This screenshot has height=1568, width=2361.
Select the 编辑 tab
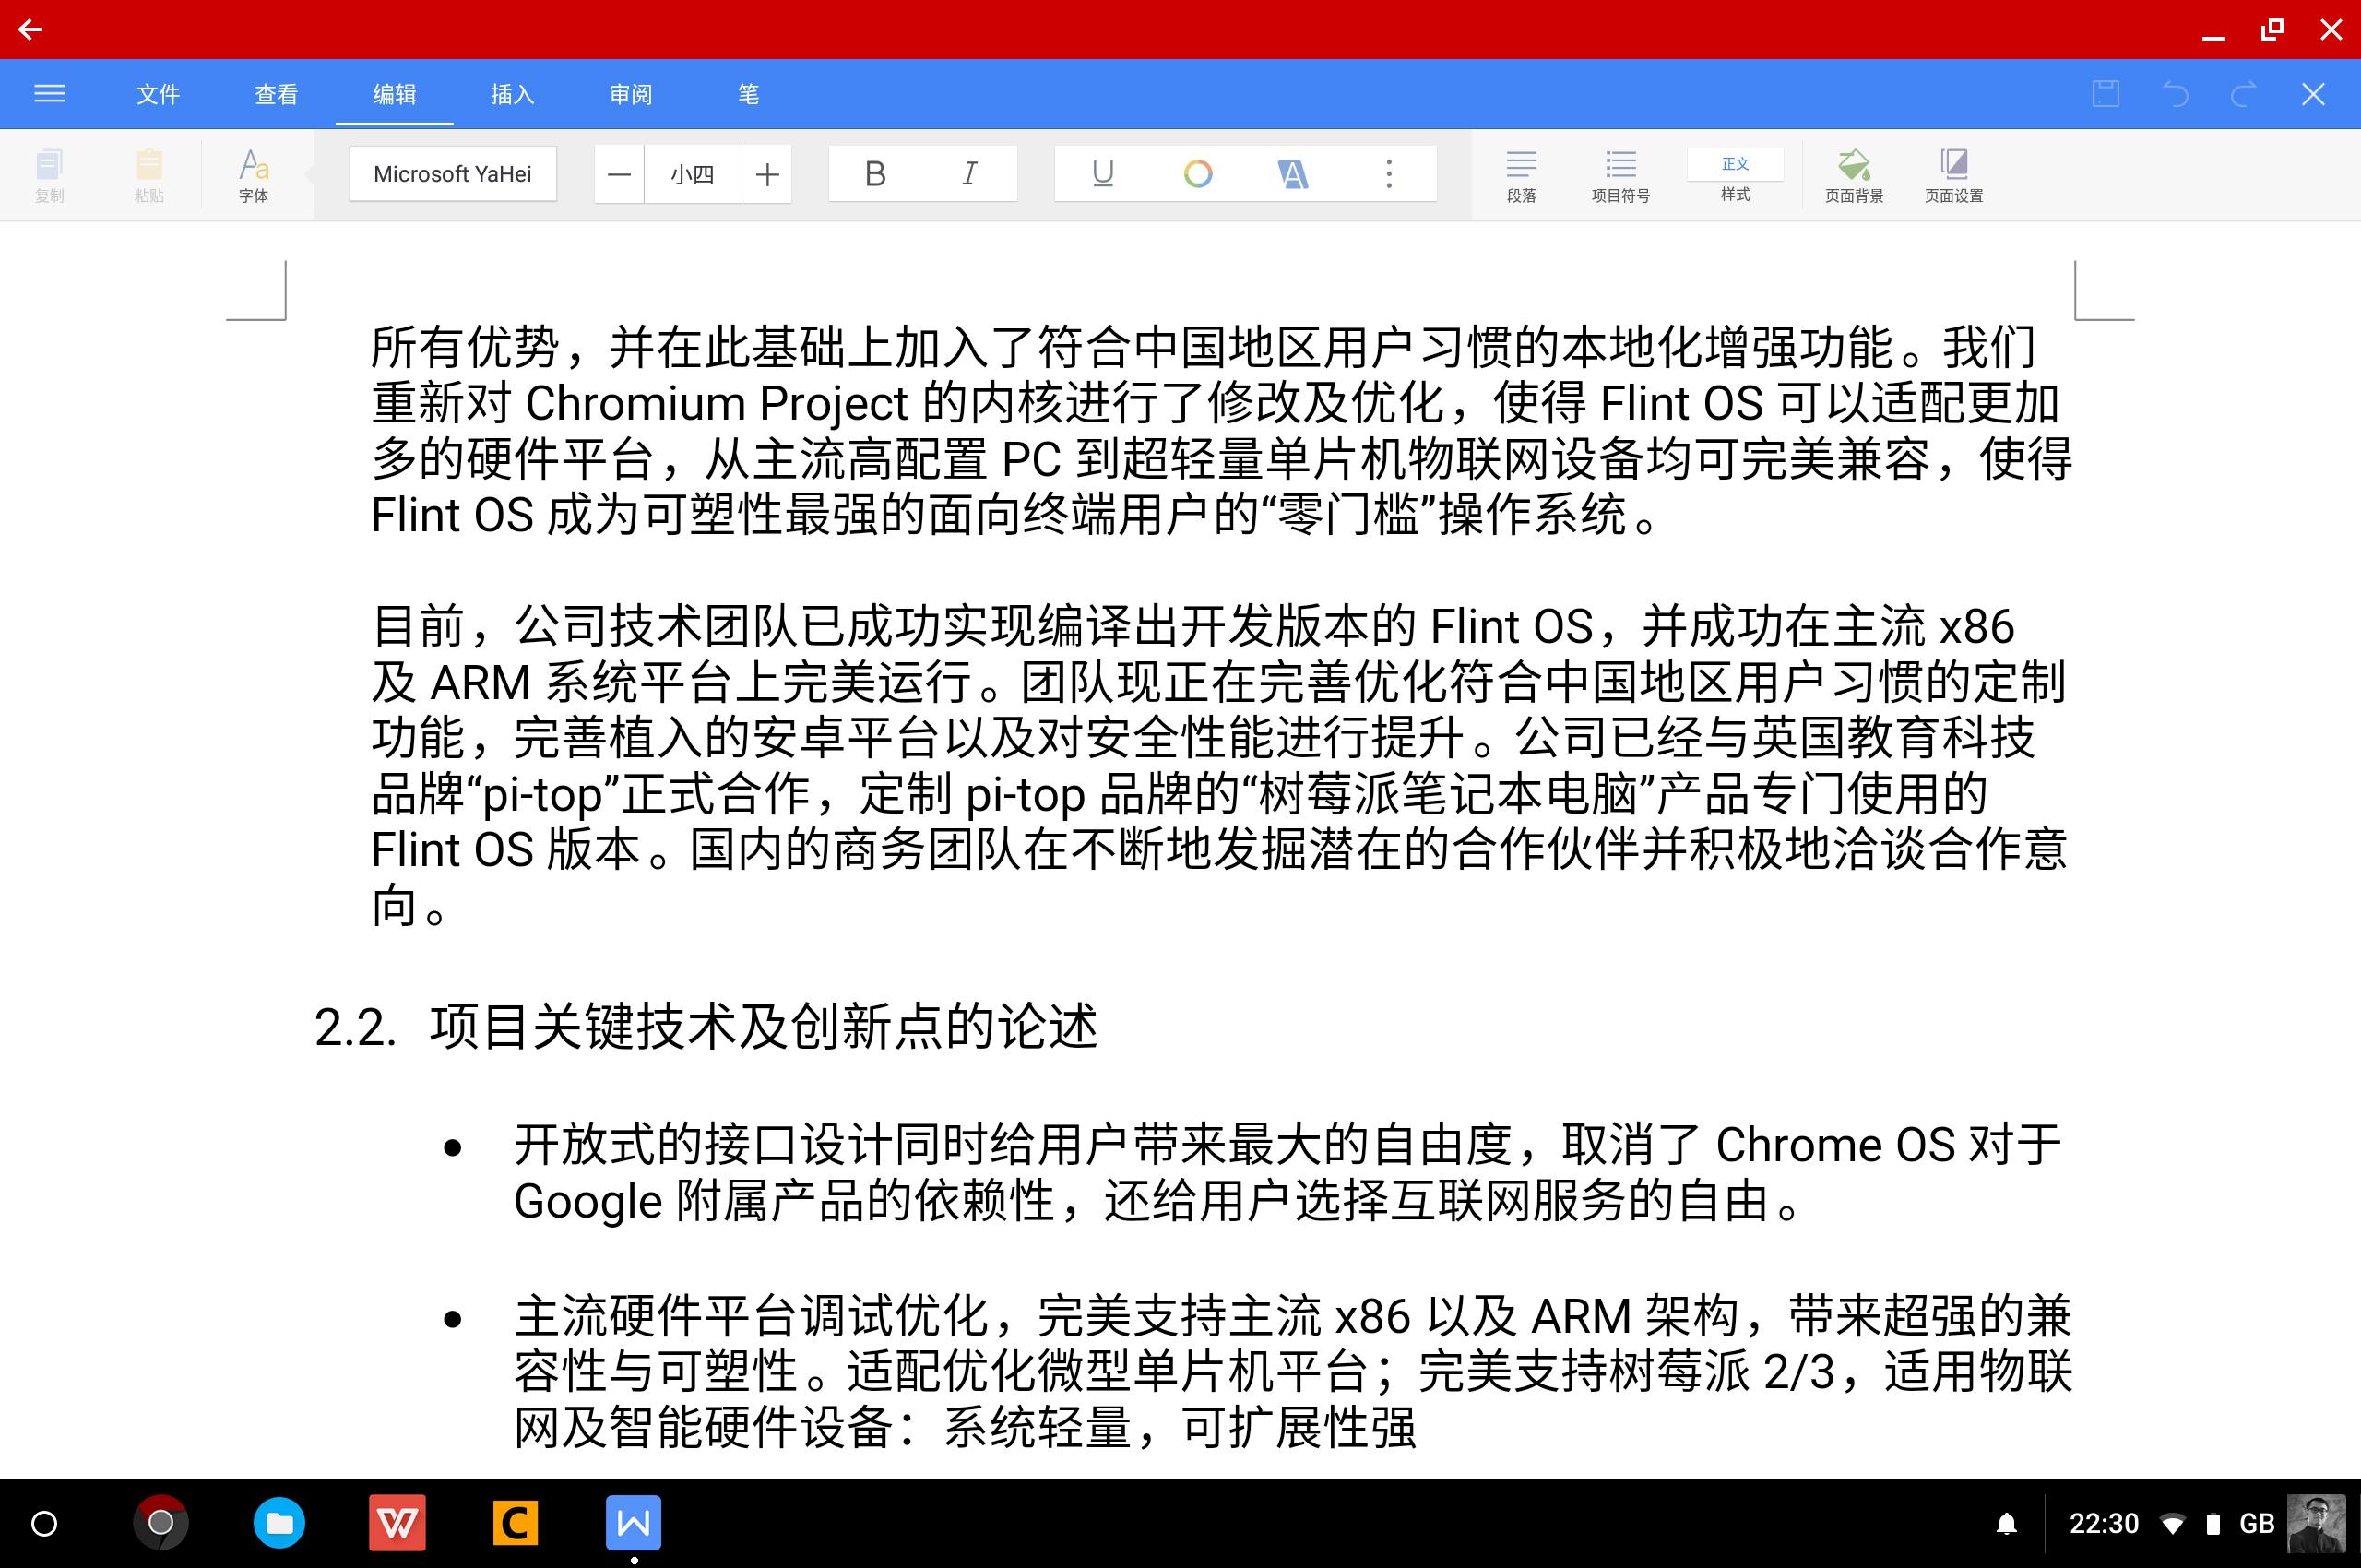coord(394,94)
